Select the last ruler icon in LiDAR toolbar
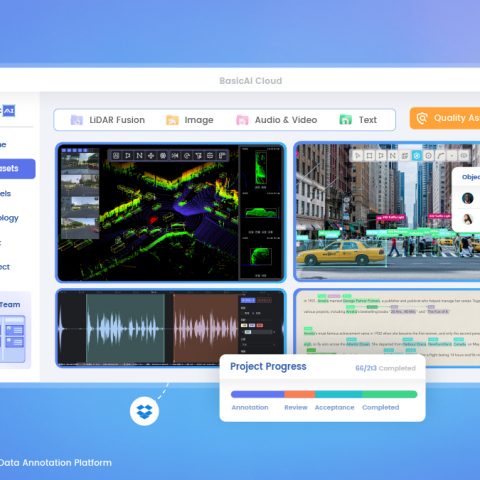 coord(222,156)
